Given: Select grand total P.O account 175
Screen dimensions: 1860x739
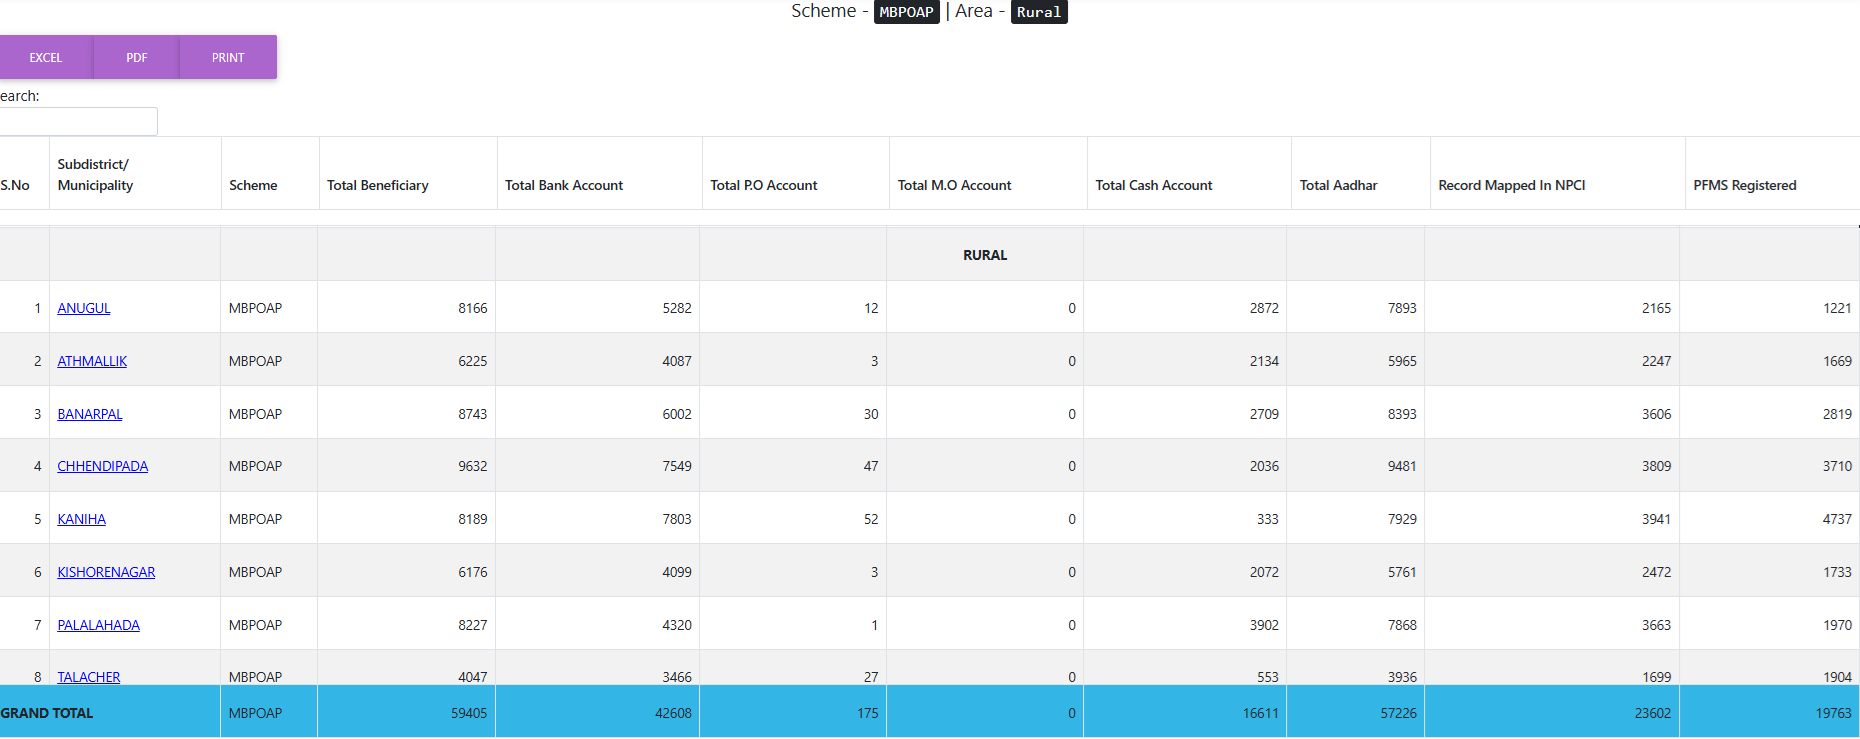Looking at the screenshot, I should click(x=868, y=713).
